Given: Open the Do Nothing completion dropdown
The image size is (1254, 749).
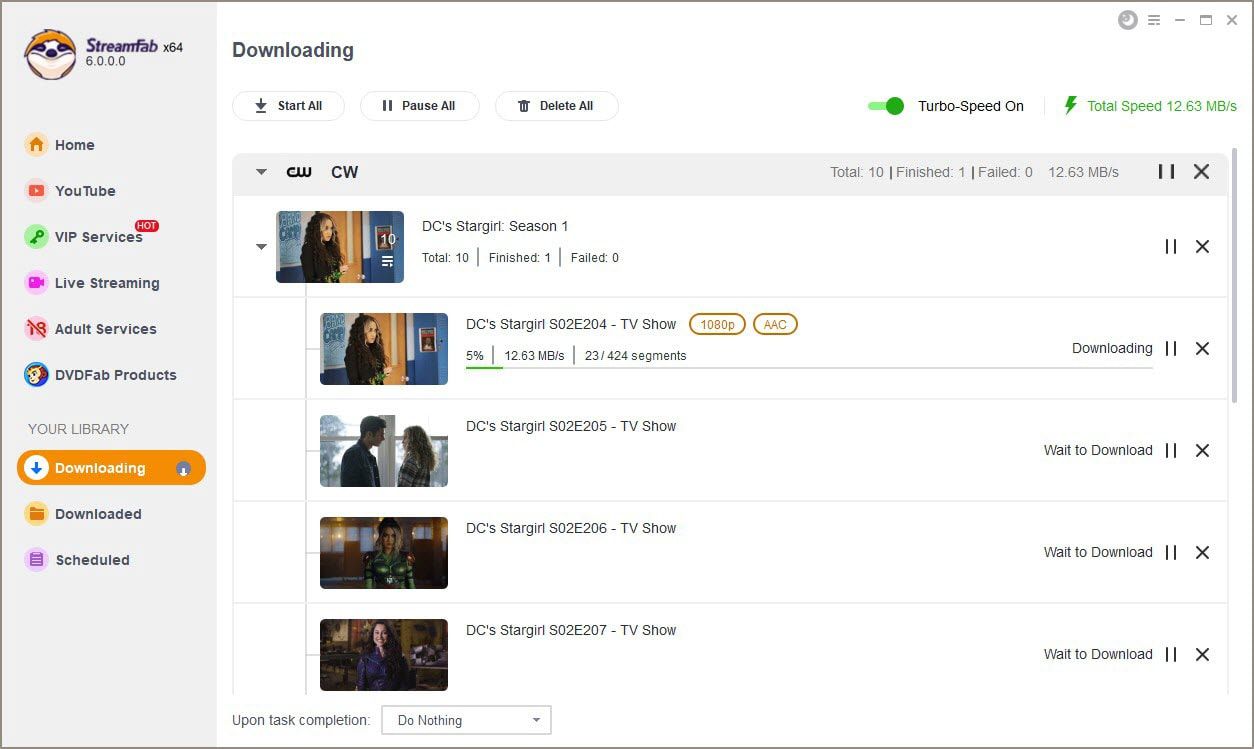Looking at the screenshot, I should tap(466, 720).
